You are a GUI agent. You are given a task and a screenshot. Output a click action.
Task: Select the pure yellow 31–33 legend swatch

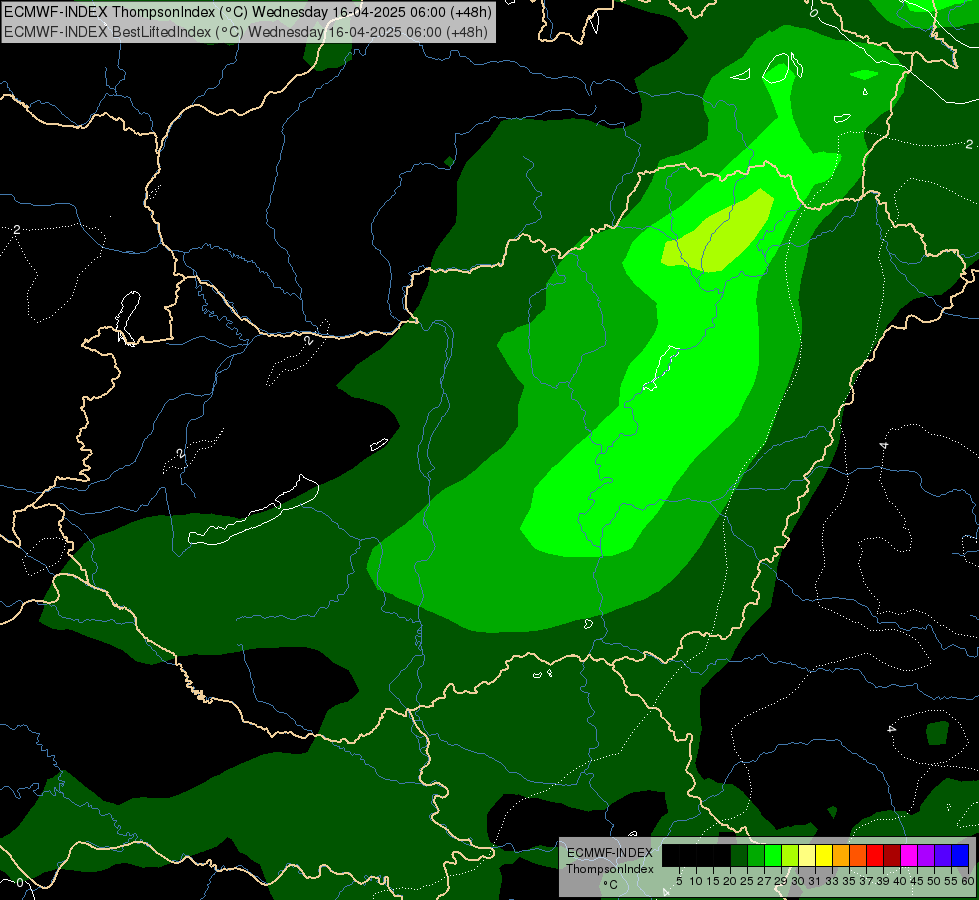click(824, 855)
